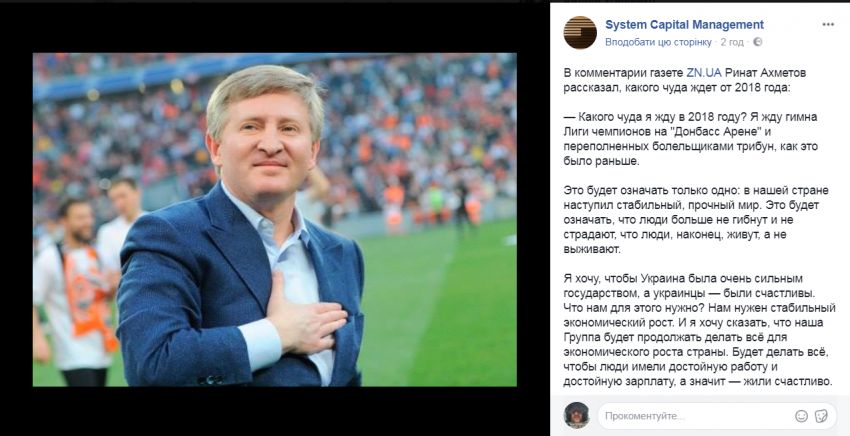
Task: Click the globe public-audience icon
Action: (x=757, y=42)
